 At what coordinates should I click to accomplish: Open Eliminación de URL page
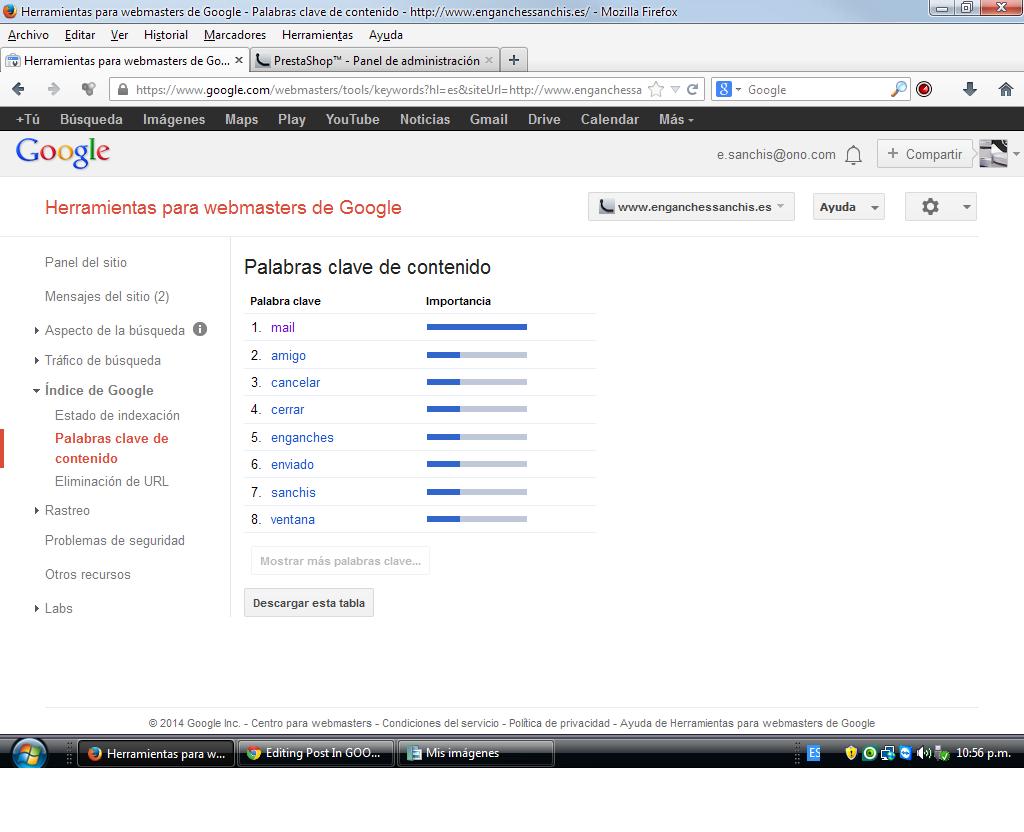click(112, 481)
